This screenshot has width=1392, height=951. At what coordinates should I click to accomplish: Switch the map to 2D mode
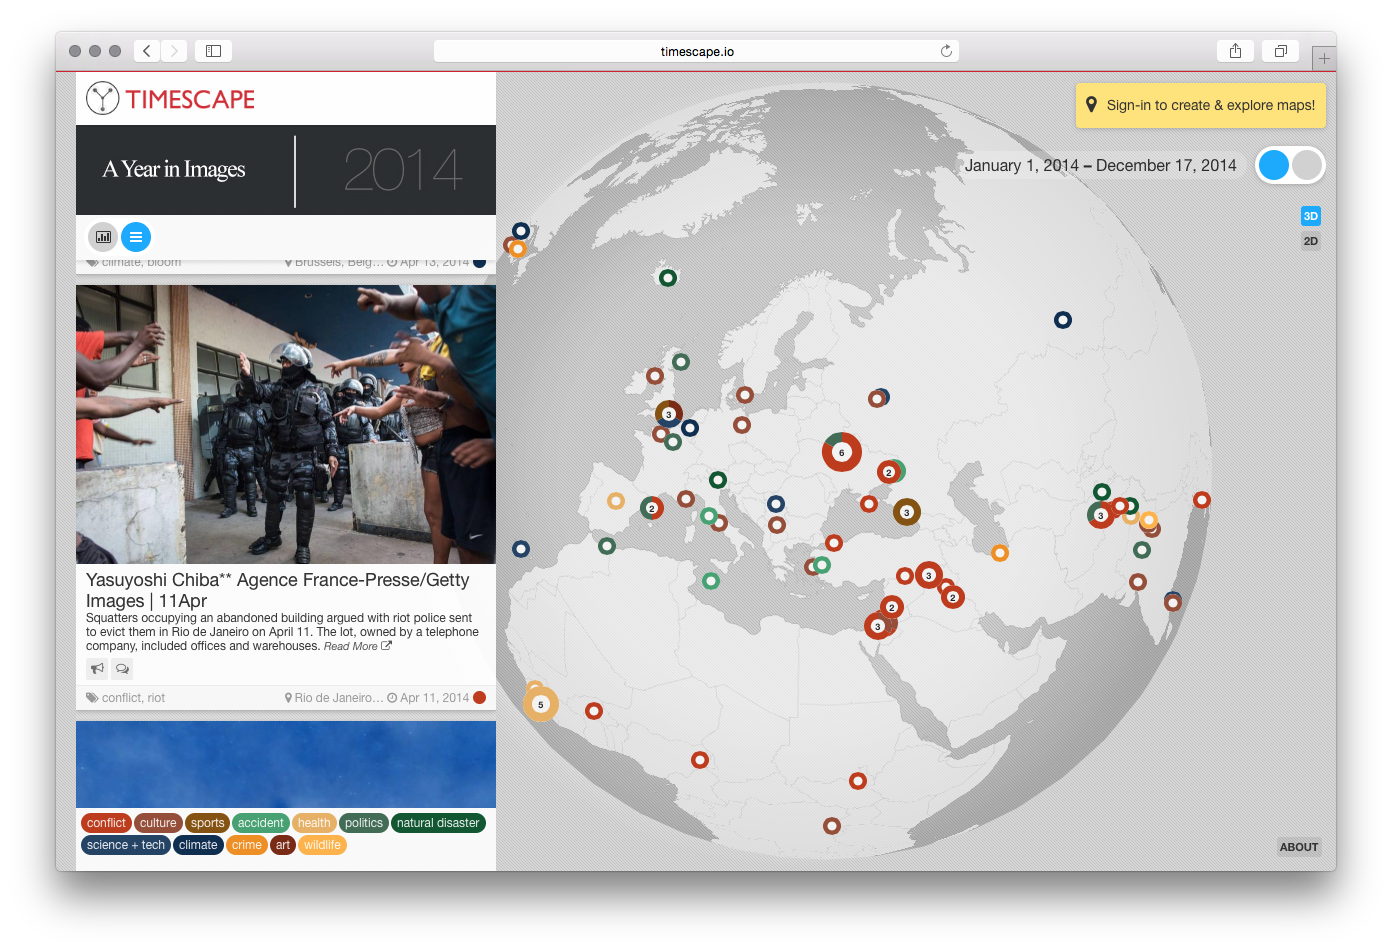1310,241
